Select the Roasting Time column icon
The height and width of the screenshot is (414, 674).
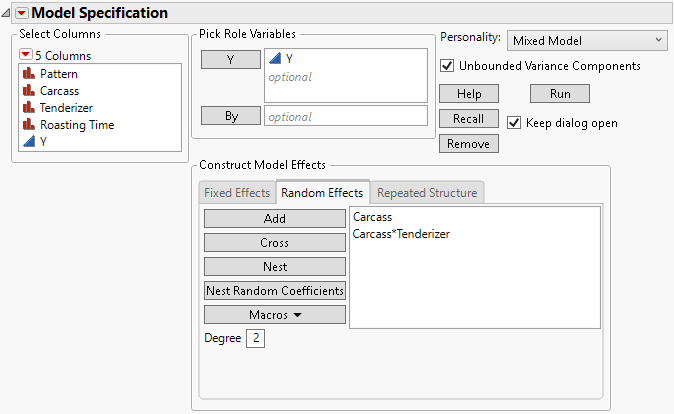coord(30,125)
